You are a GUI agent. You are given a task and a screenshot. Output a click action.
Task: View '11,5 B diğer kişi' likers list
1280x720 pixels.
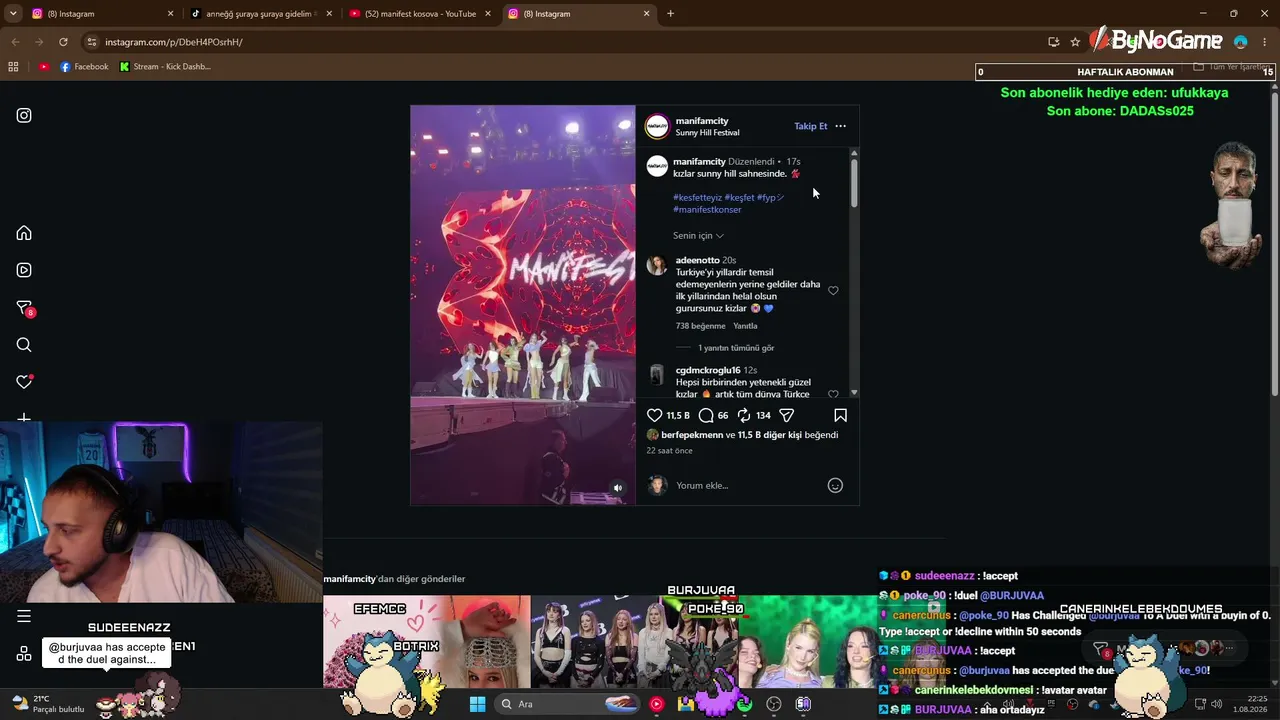tap(770, 435)
